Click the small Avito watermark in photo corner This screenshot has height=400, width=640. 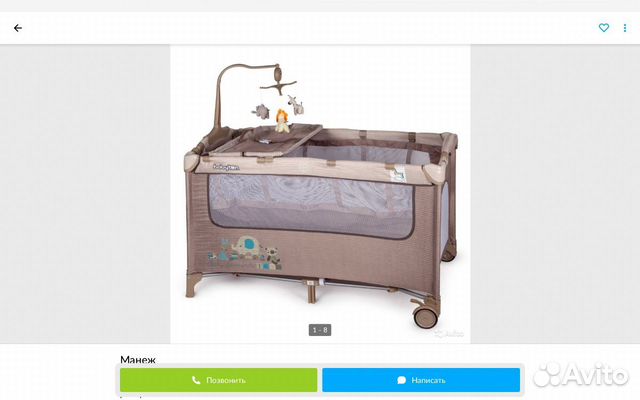tap(449, 334)
